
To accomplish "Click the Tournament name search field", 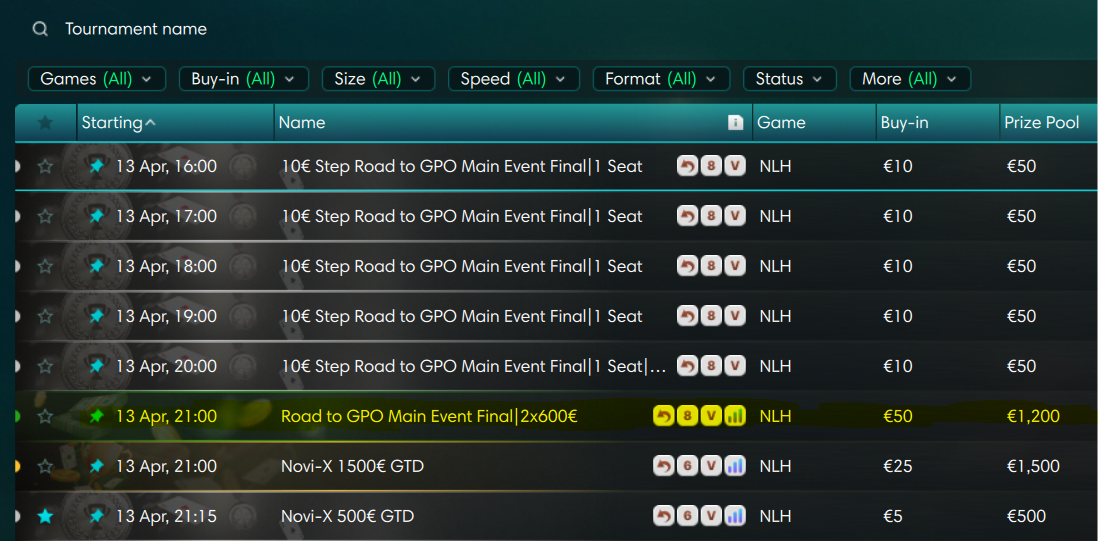I will coord(300,29).
